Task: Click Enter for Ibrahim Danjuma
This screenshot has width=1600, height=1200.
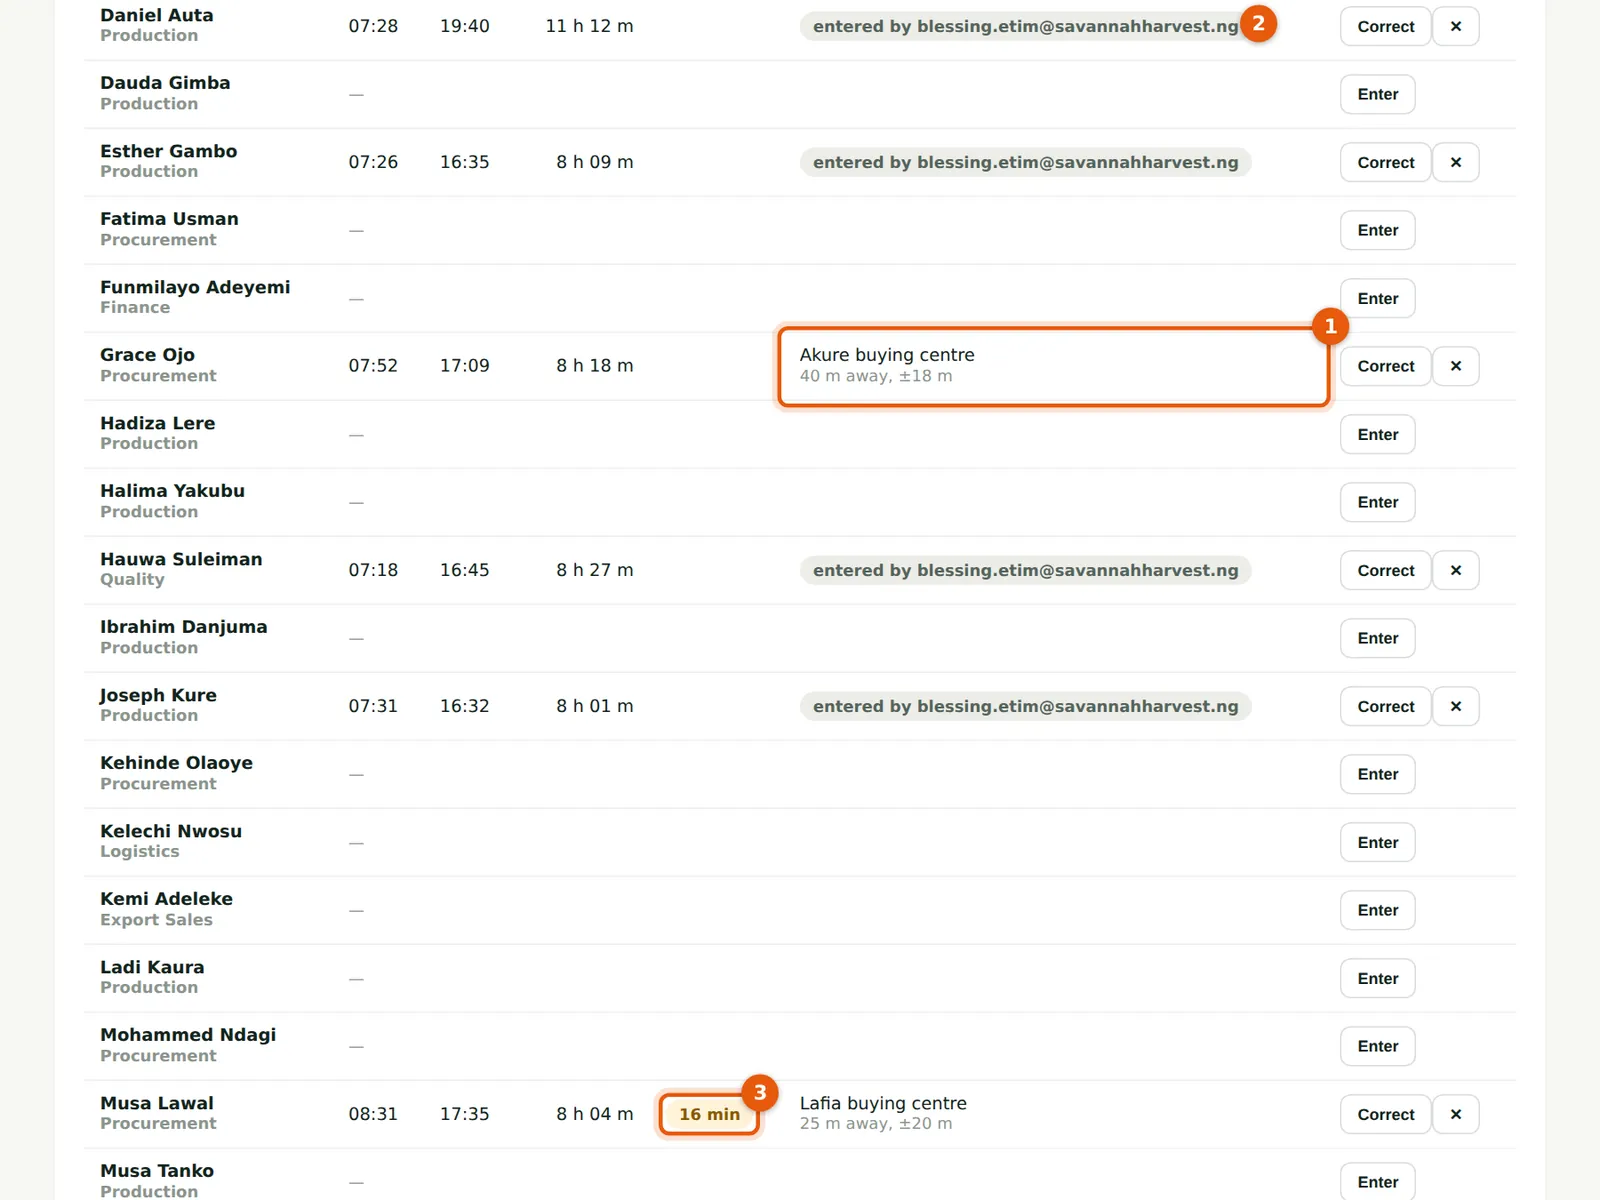Action: point(1377,638)
